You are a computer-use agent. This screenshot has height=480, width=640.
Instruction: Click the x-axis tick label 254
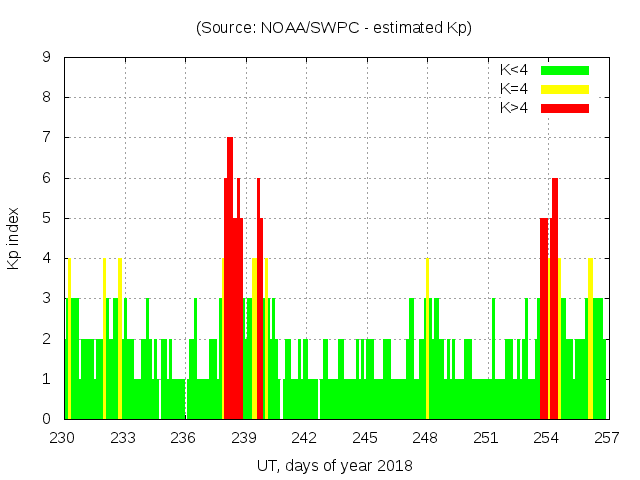pos(546,438)
